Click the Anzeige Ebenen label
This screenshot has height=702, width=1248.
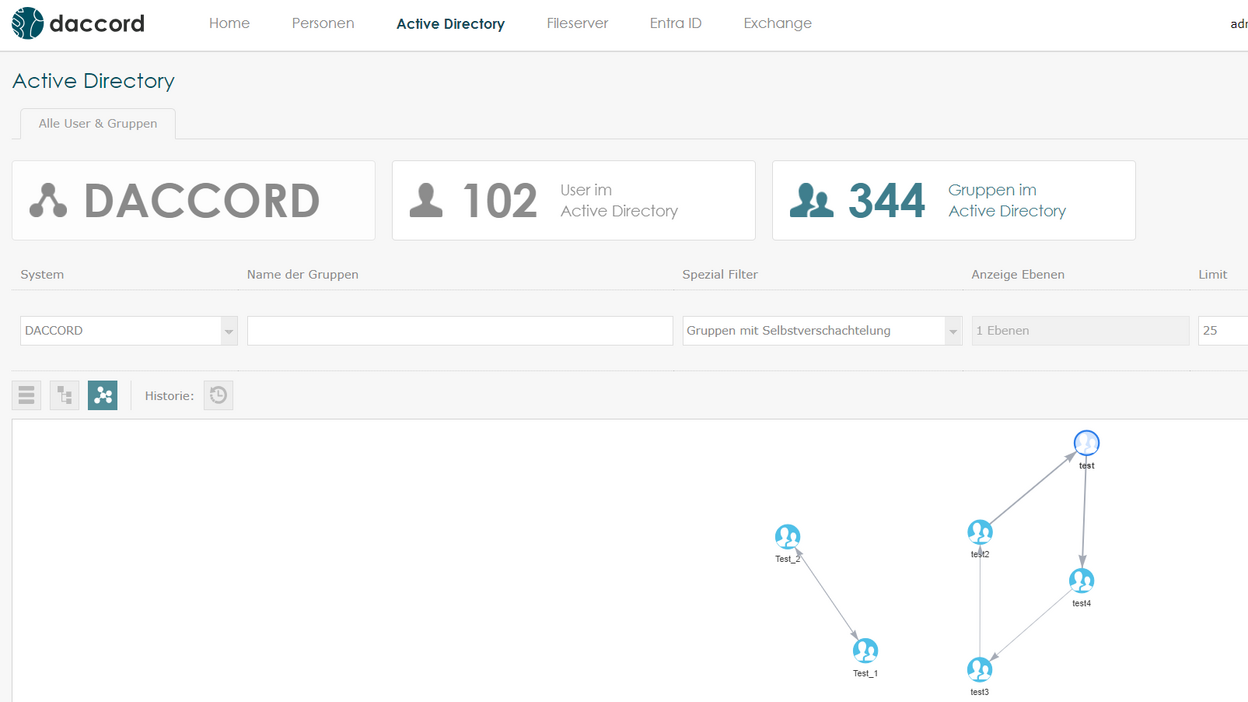point(1018,274)
